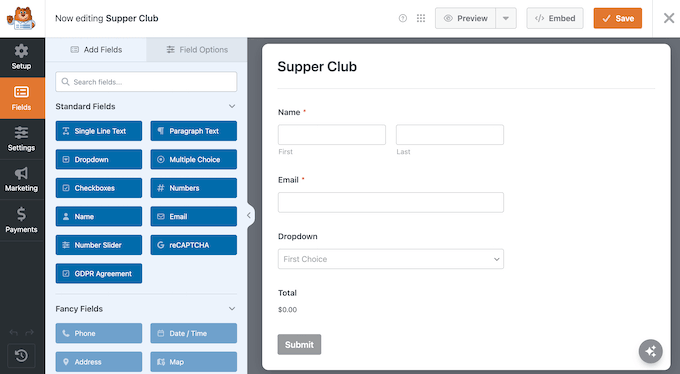Add a Phone fancy field
The image size is (680, 374).
point(99,333)
